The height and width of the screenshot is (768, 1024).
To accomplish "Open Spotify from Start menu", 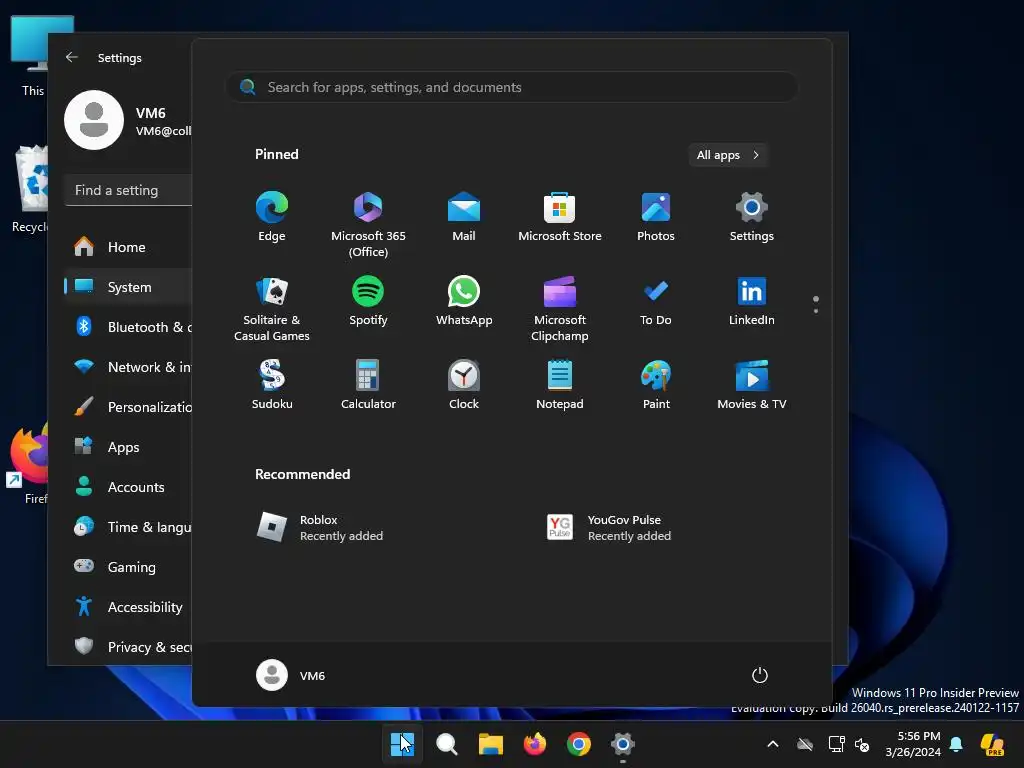I will (x=368, y=301).
